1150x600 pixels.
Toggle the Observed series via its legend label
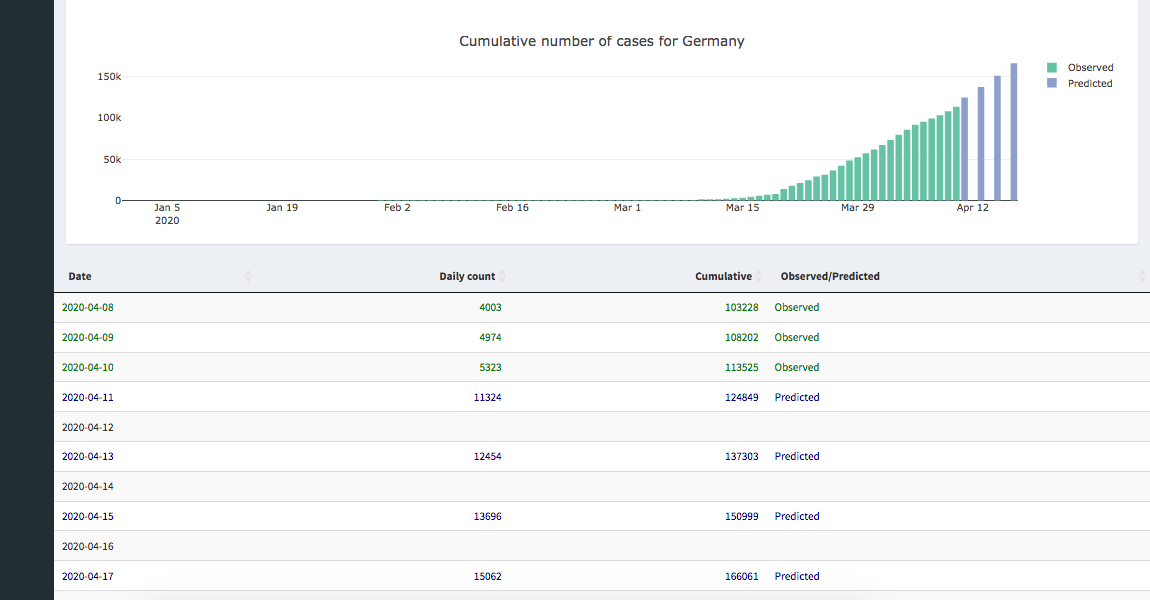(x=1090, y=68)
